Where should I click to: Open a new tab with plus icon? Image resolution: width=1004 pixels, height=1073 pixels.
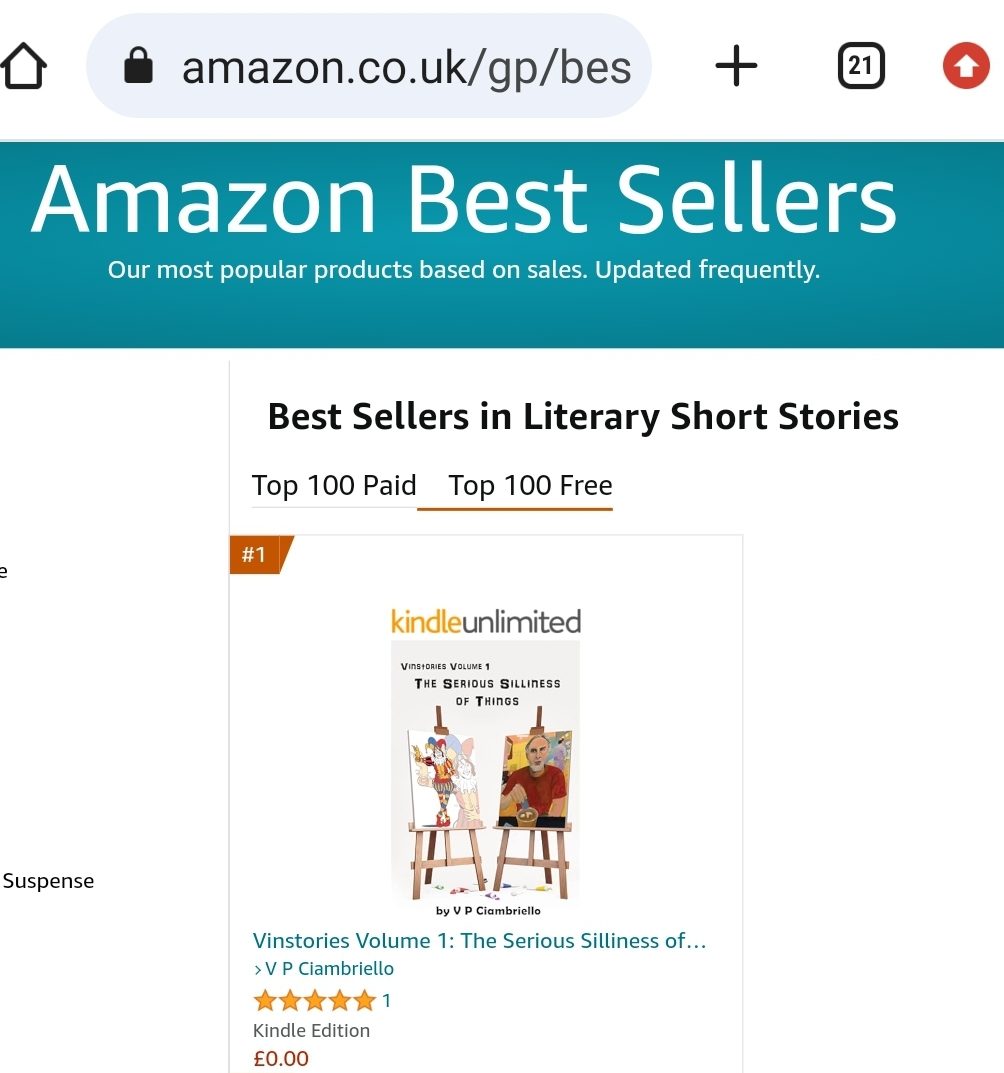pyautogui.click(x=737, y=67)
